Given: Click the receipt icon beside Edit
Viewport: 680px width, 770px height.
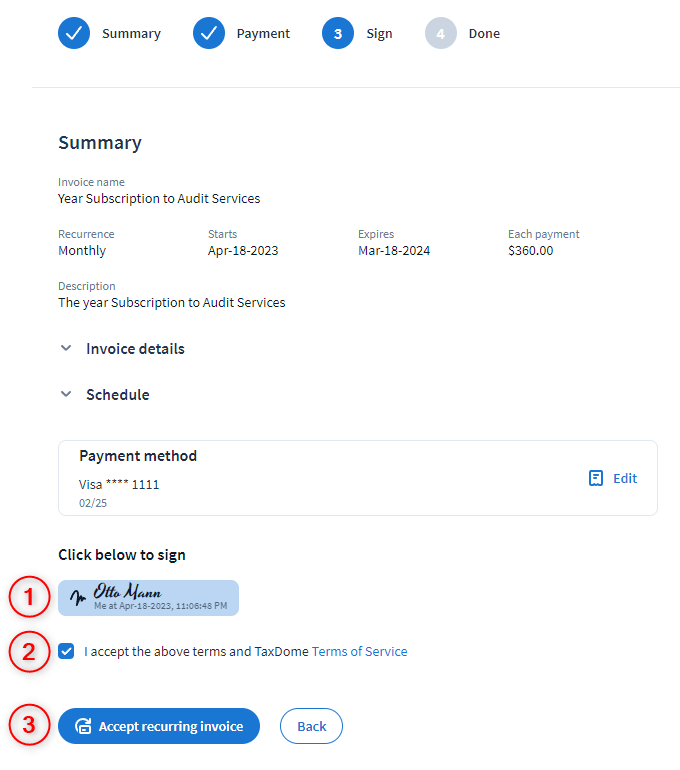Looking at the screenshot, I should click(596, 478).
